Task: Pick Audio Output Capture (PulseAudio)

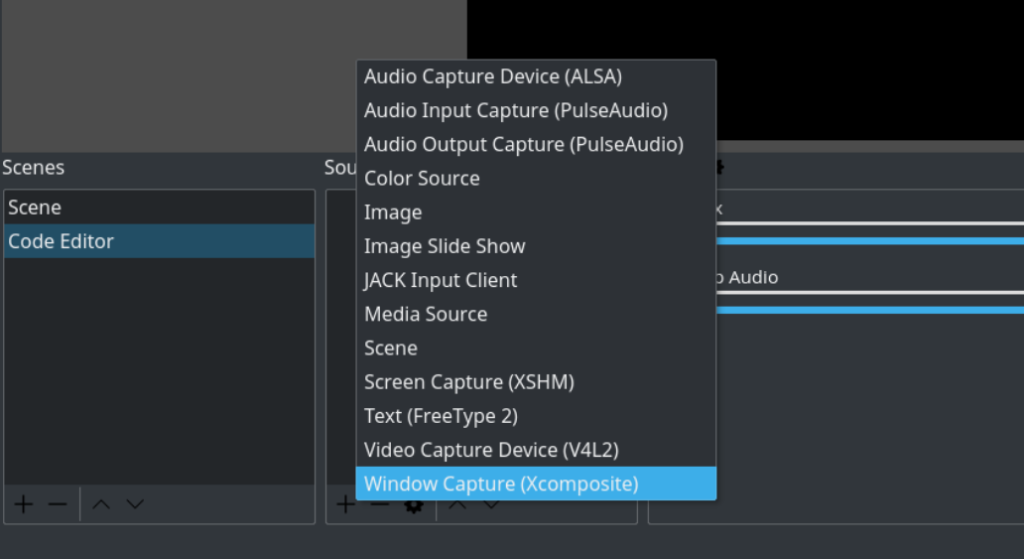Action: [536, 144]
